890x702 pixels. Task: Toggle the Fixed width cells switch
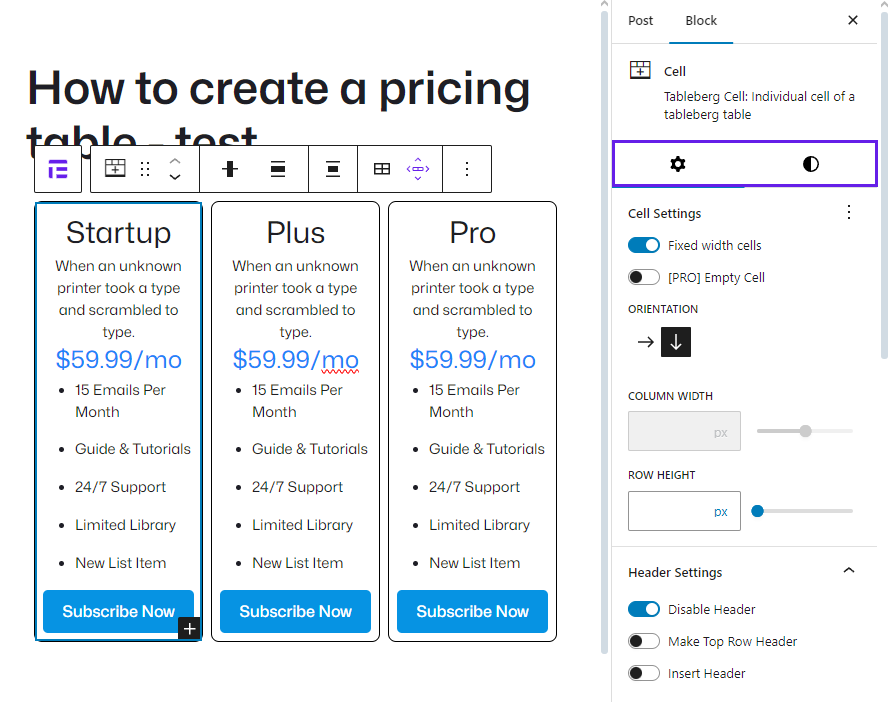pyautogui.click(x=644, y=245)
